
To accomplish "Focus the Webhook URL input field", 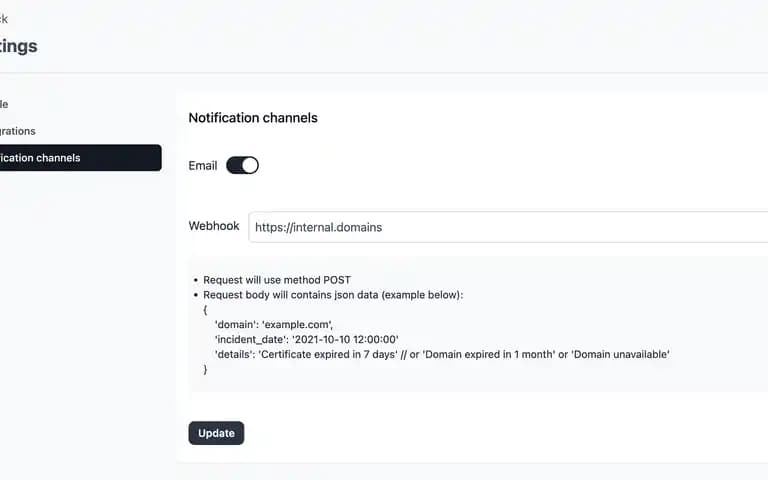I will click(508, 227).
